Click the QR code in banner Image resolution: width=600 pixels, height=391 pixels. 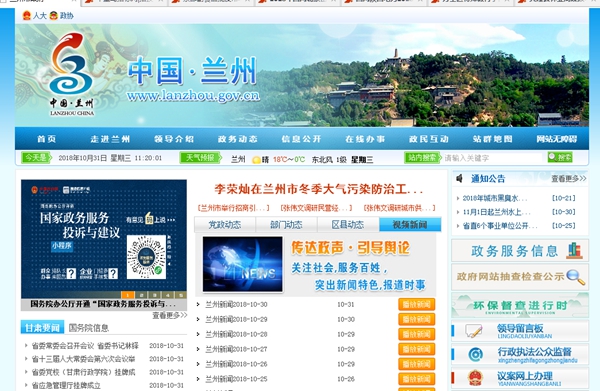[146, 257]
